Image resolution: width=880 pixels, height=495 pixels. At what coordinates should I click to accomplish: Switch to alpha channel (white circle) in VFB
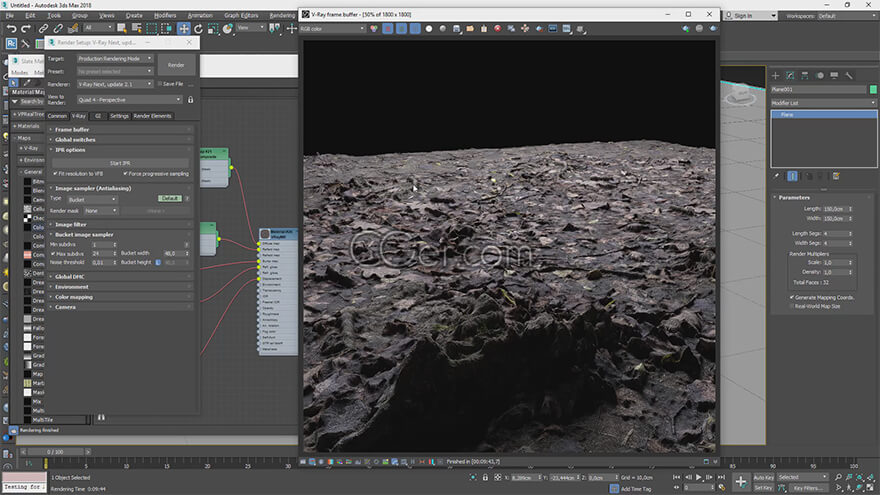pos(429,28)
